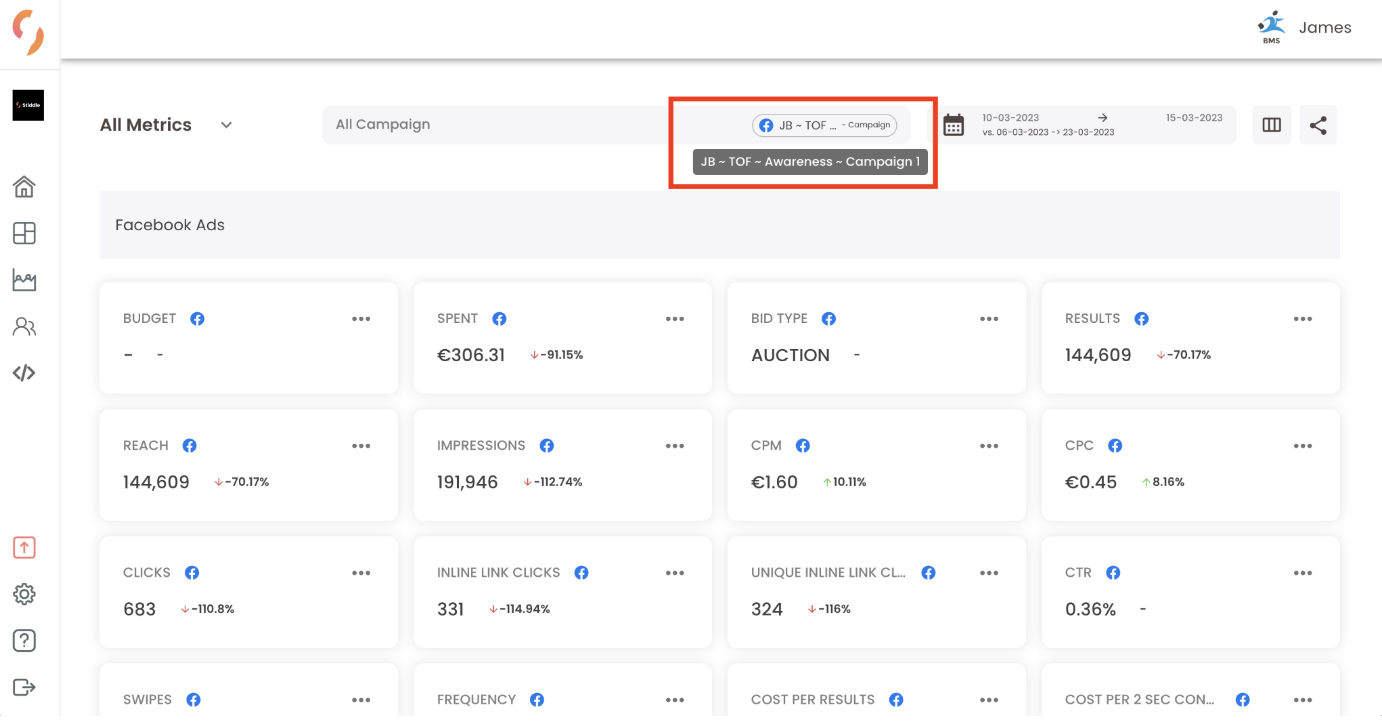
Task: Open the CPM card options menu
Action: pyautogui.click(x=989, y=446)
